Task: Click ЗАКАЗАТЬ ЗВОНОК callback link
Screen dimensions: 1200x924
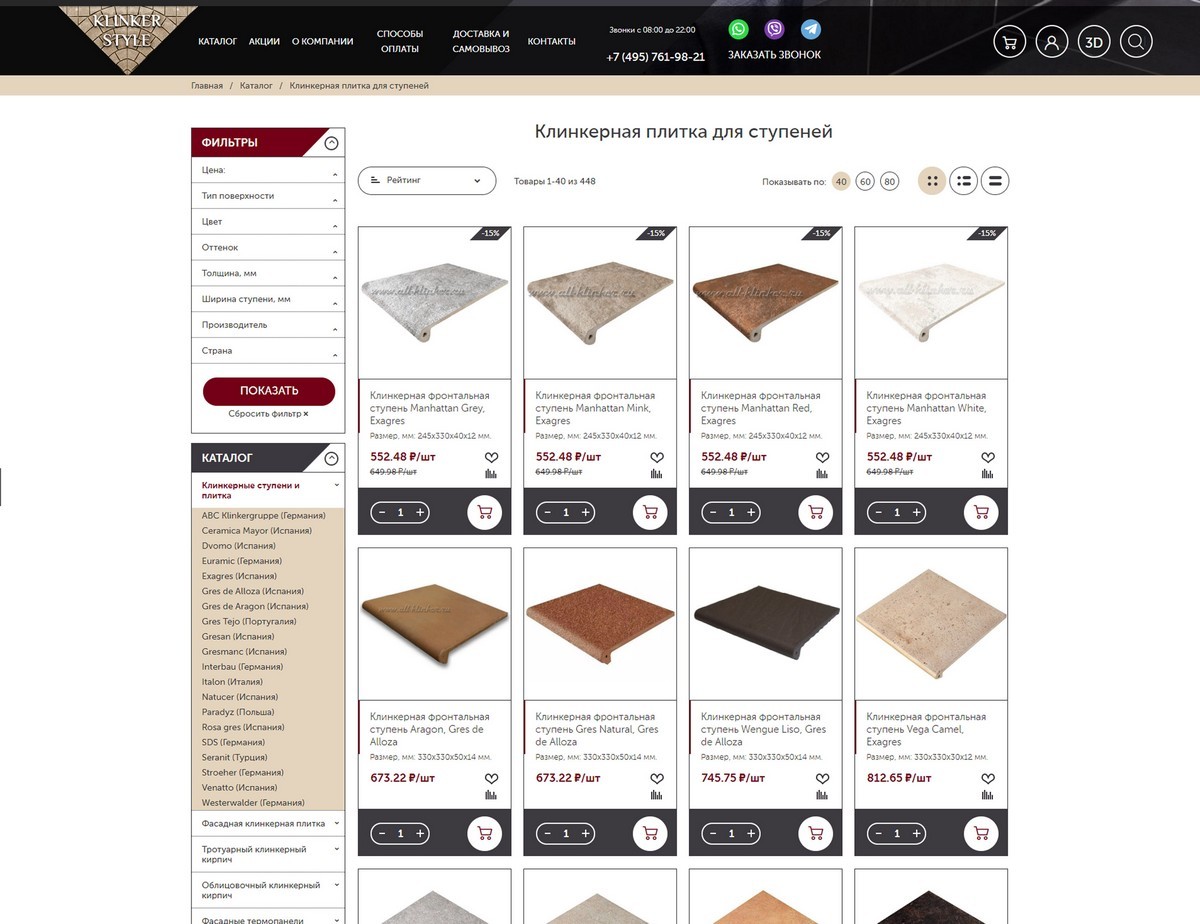Action: click(x=774, y=55)
